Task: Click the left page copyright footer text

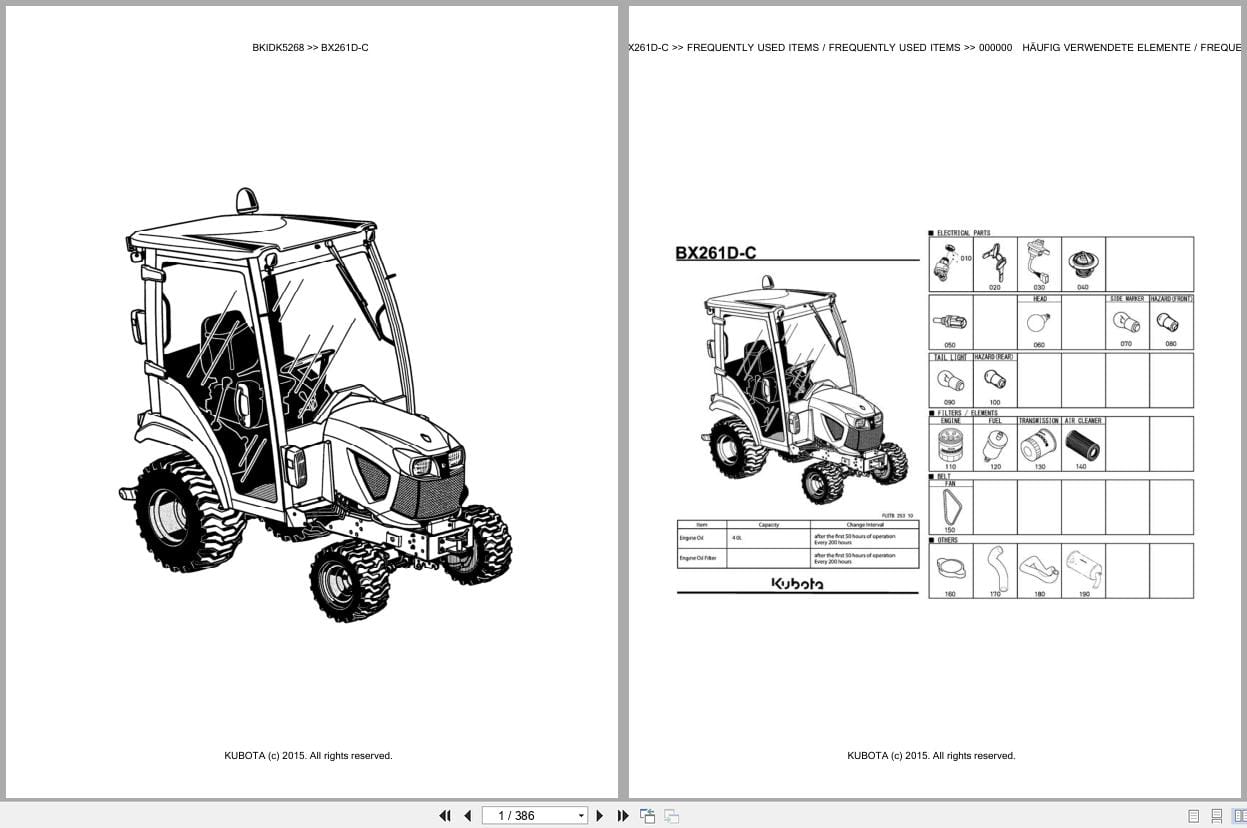Action: click(308, 756)
